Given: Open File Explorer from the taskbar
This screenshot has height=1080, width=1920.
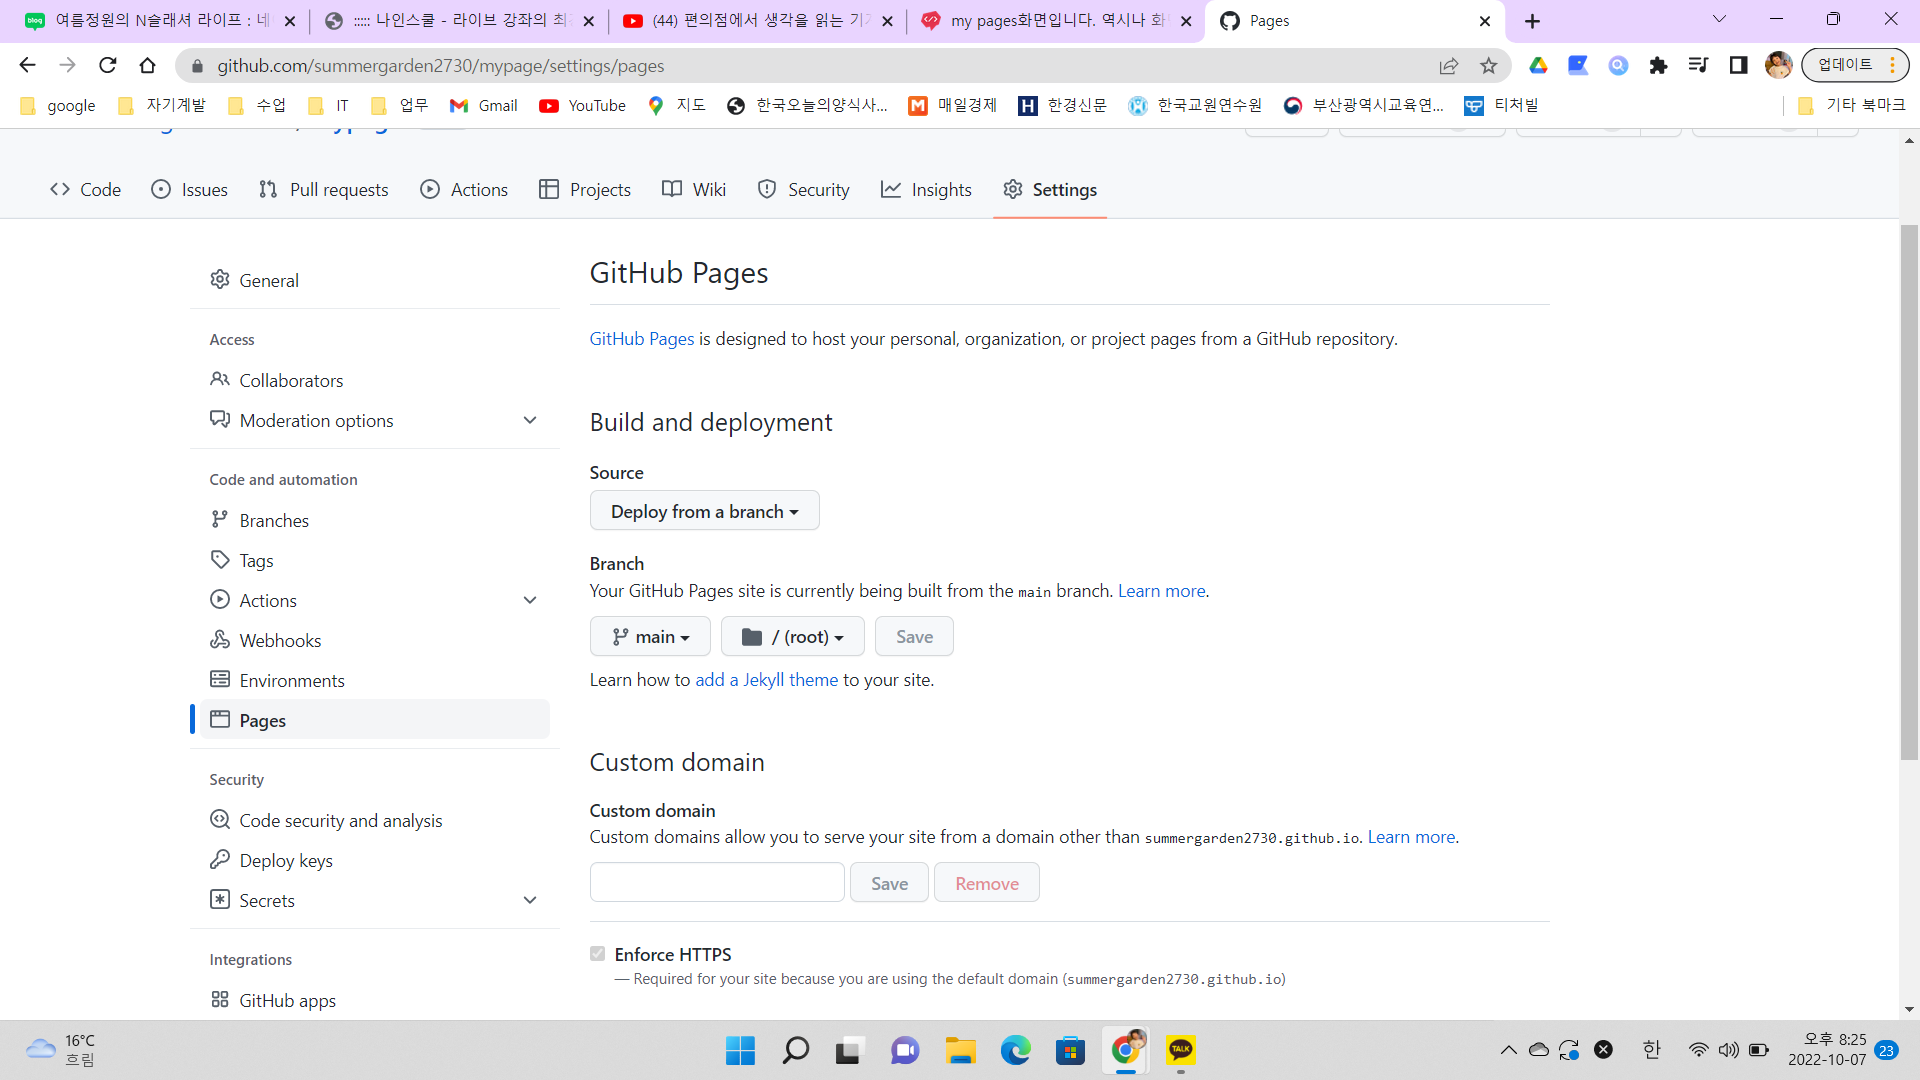Looking at the screenshot, I should click(960, 1050).
